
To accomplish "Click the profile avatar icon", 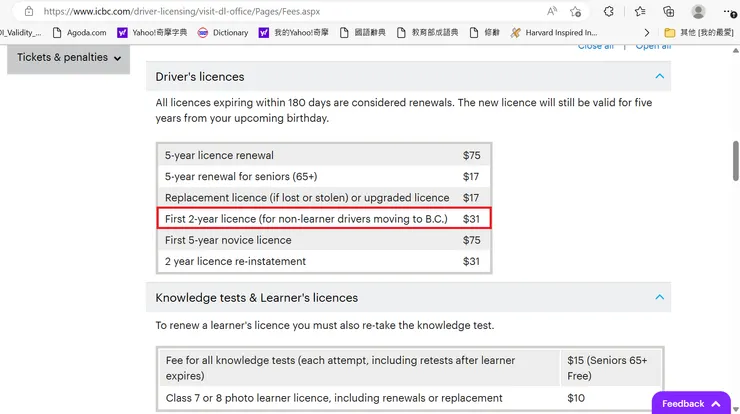I will point(698,11).
